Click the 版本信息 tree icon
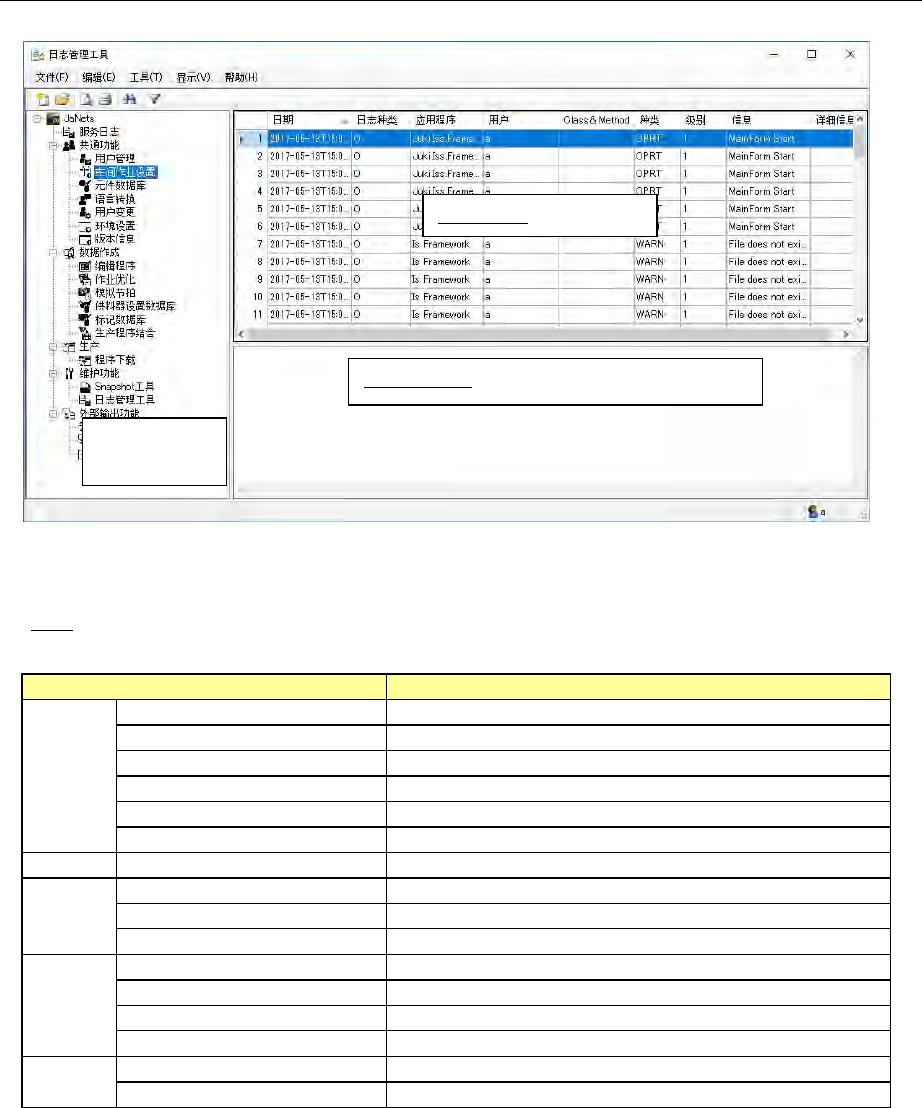Viewport: 922px width, 1108px height. 85,239
